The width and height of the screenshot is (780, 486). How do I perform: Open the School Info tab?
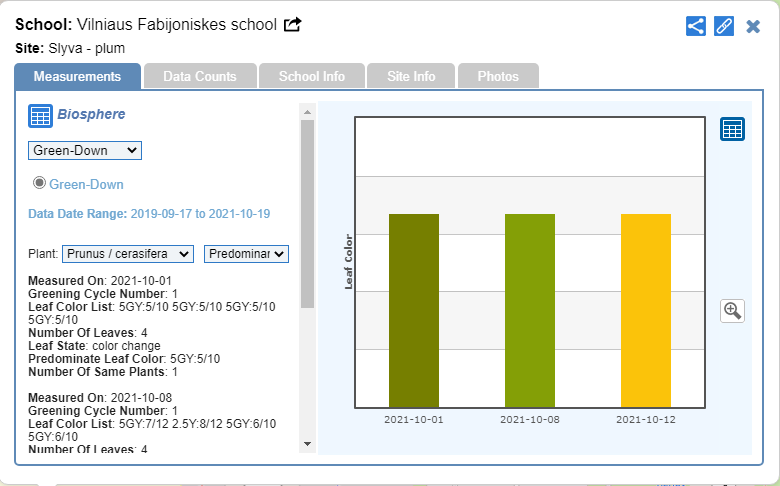point(312,76)
